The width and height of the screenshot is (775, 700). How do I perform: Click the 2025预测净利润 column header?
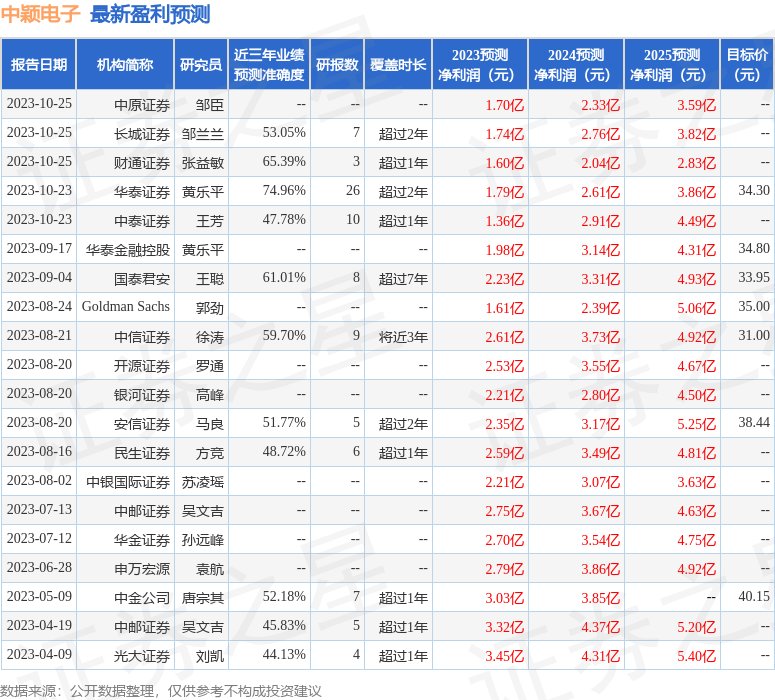[672, 65]
